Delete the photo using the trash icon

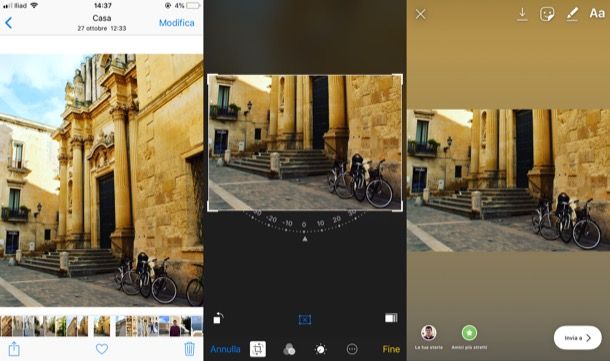click(189, 349)
